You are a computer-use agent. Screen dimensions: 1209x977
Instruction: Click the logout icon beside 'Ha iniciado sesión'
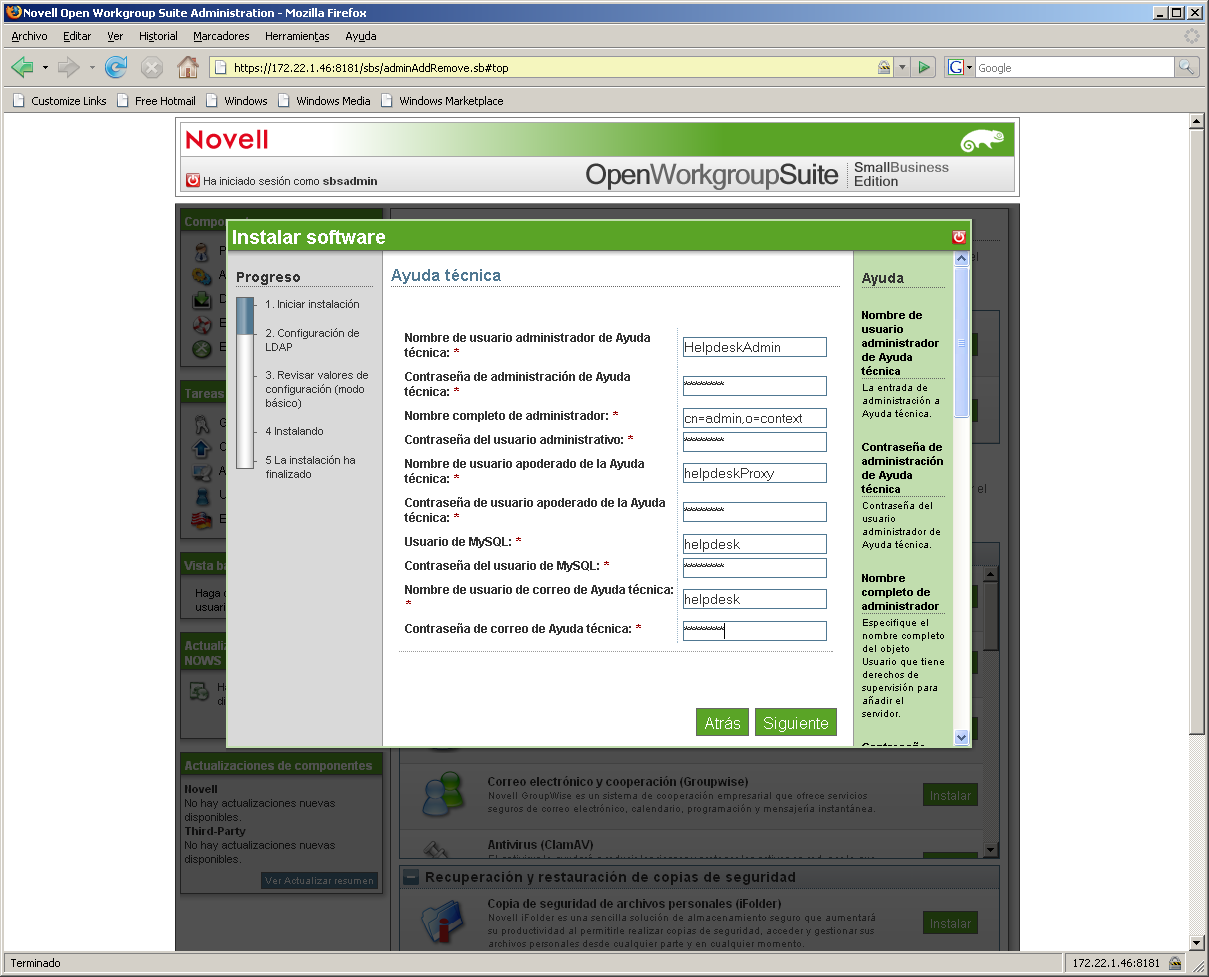tap(193, 181)
